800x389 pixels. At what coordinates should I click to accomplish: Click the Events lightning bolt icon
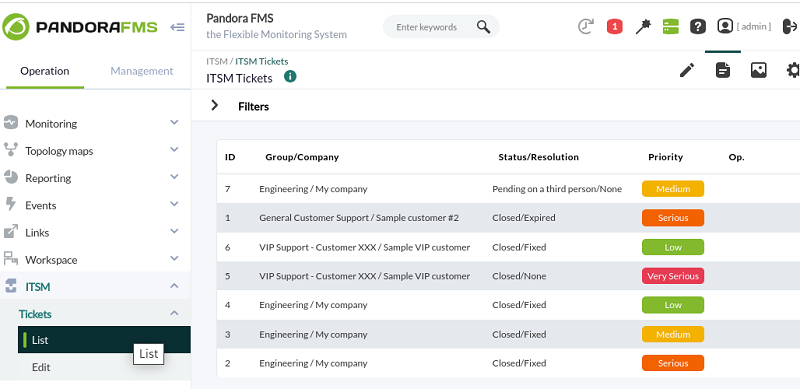tap(11, 204)
